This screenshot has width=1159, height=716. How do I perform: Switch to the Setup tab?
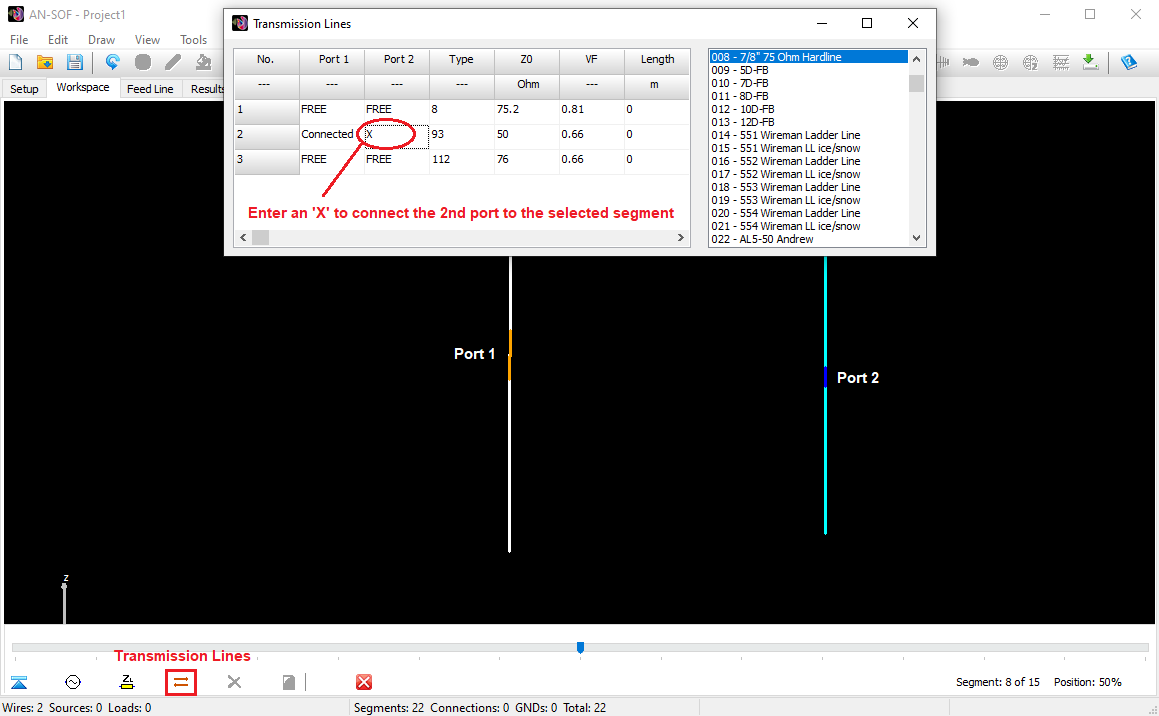(24, 88)
